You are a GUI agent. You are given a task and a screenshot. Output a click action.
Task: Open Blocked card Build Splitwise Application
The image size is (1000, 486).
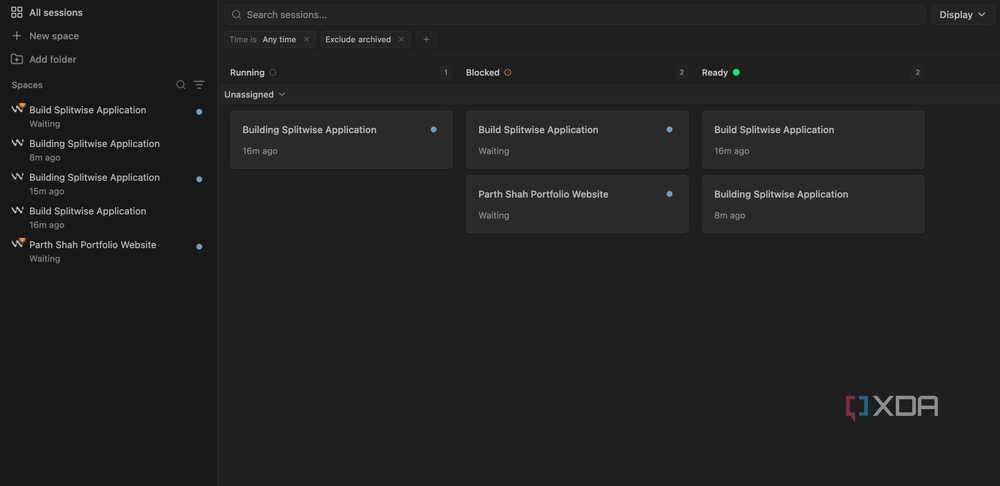(x=577, y=140)
